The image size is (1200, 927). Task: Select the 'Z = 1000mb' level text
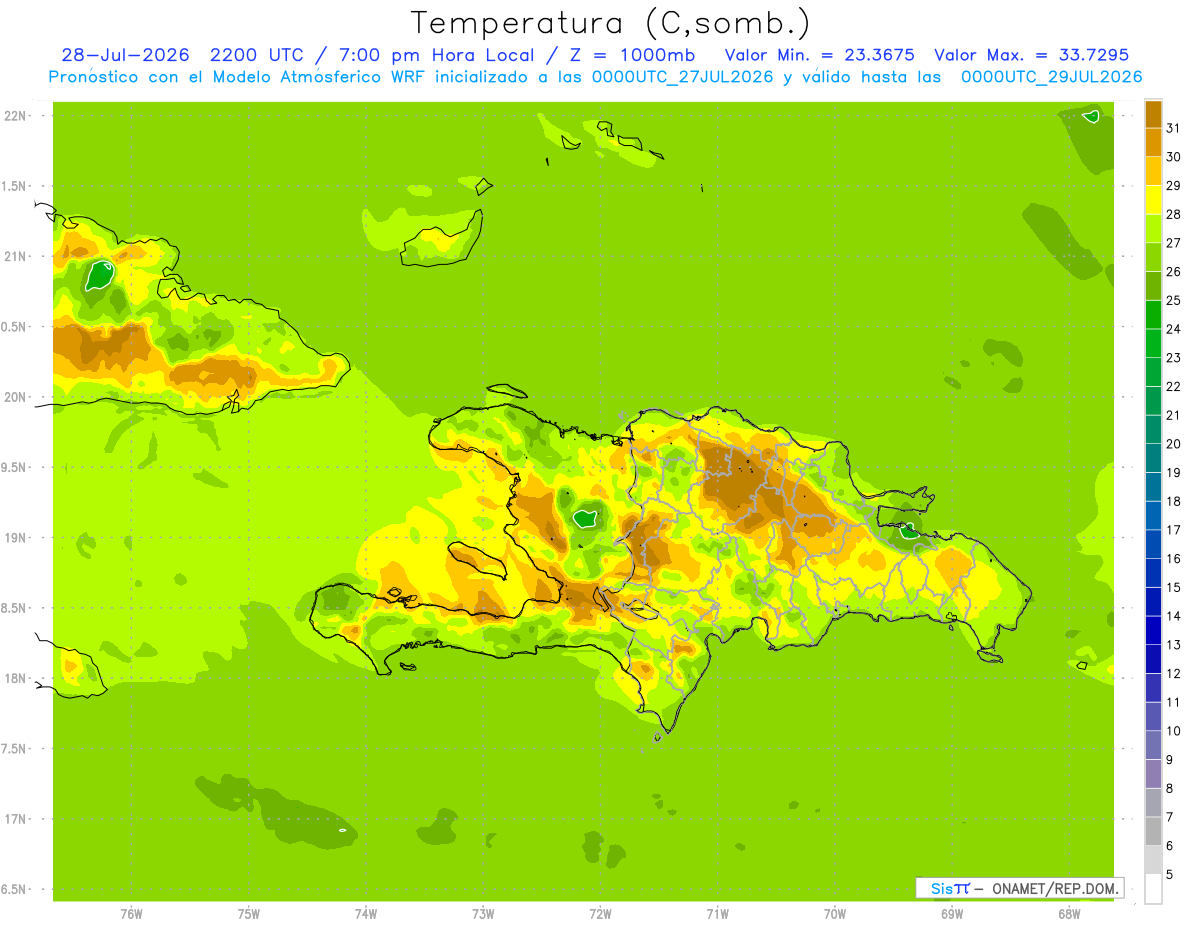(x=631, y=55)
